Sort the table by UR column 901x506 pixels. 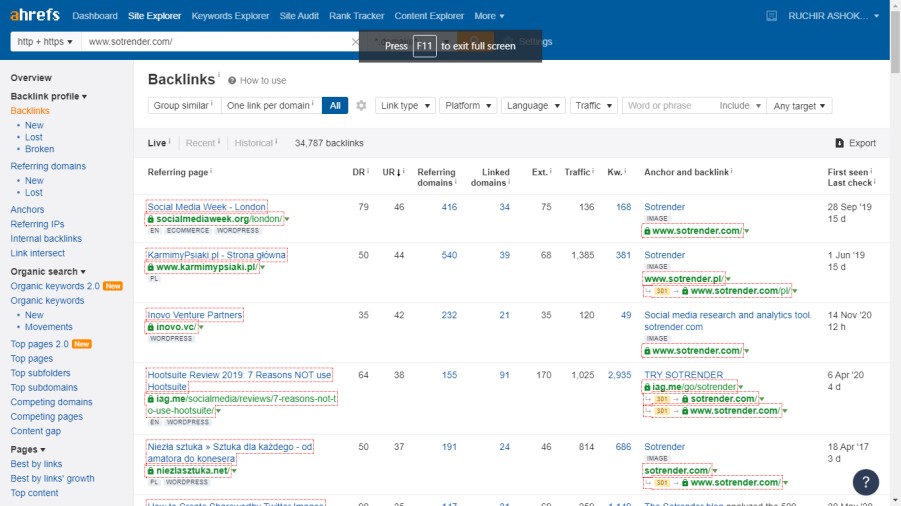tap(391, 172)
